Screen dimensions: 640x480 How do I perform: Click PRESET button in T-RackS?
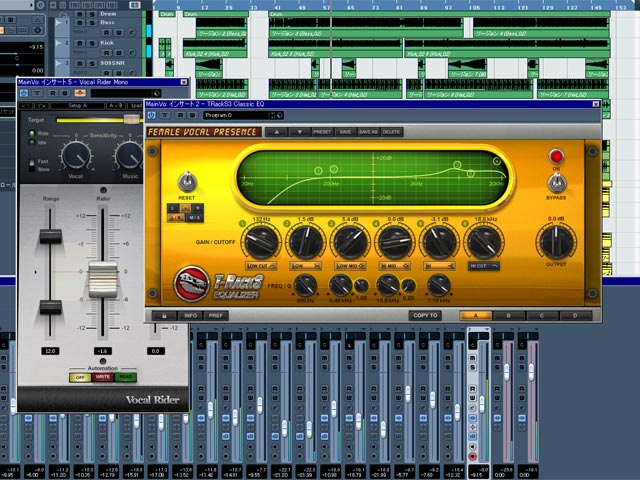[322, 132]
